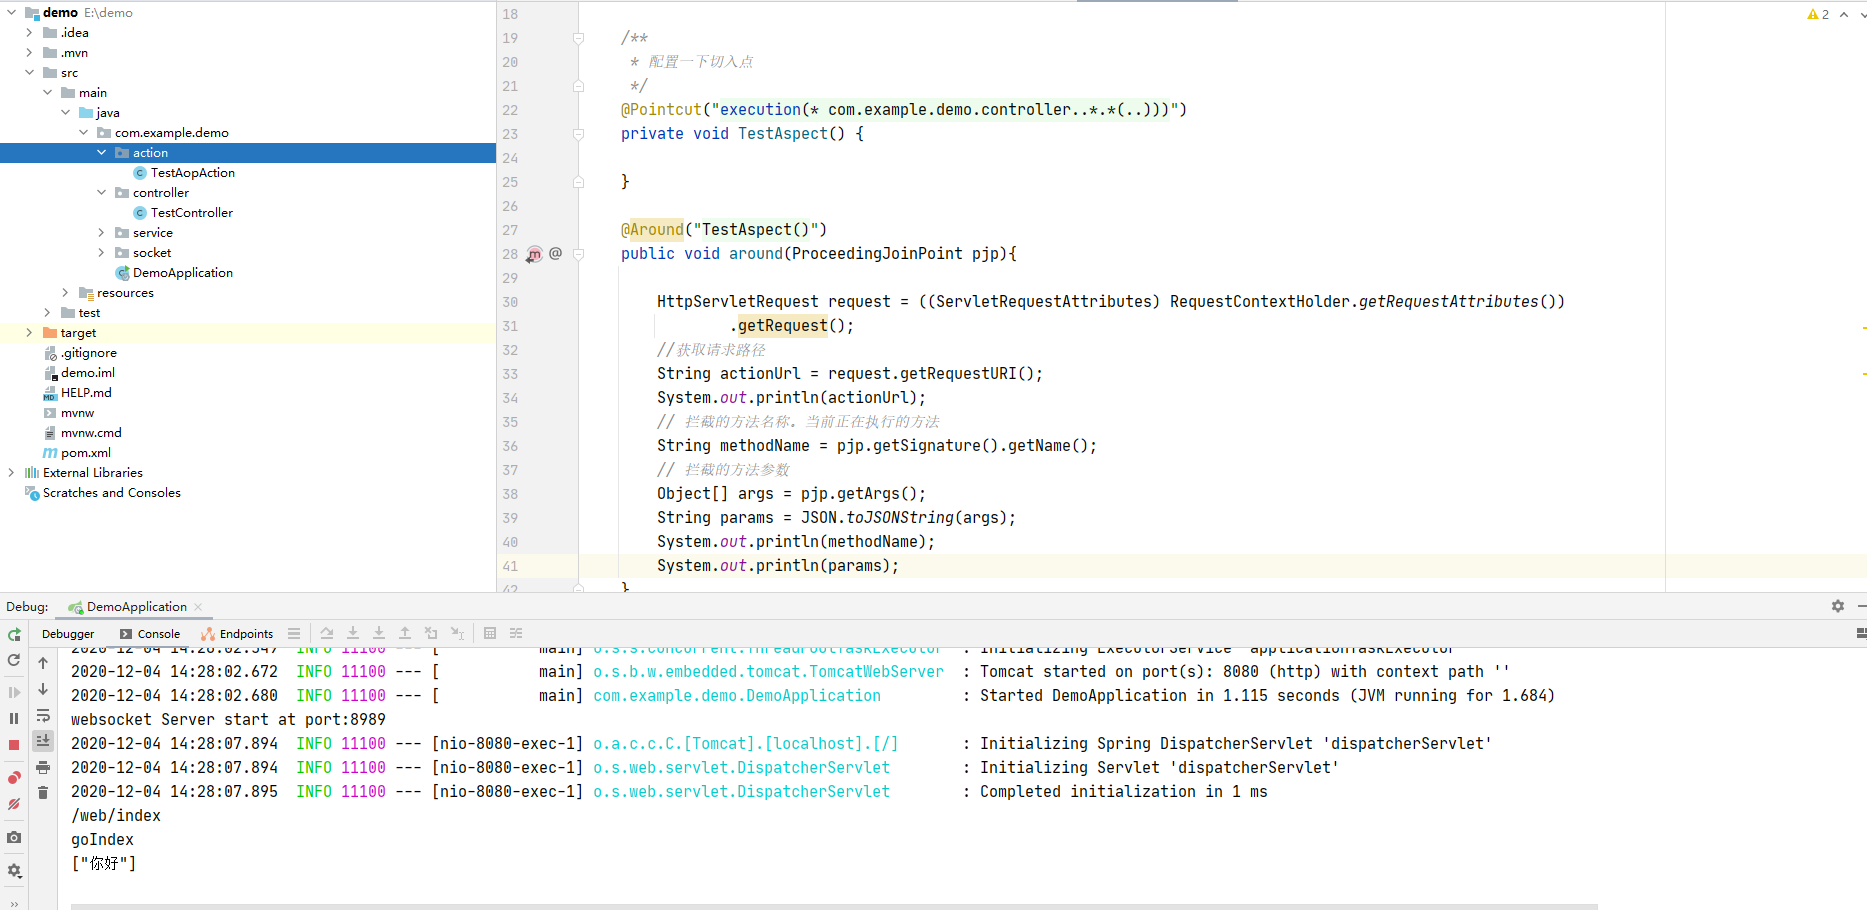1867x910 pixels.
Task: Open Evaluate Expression calculator icon
Action: point(490,633)
